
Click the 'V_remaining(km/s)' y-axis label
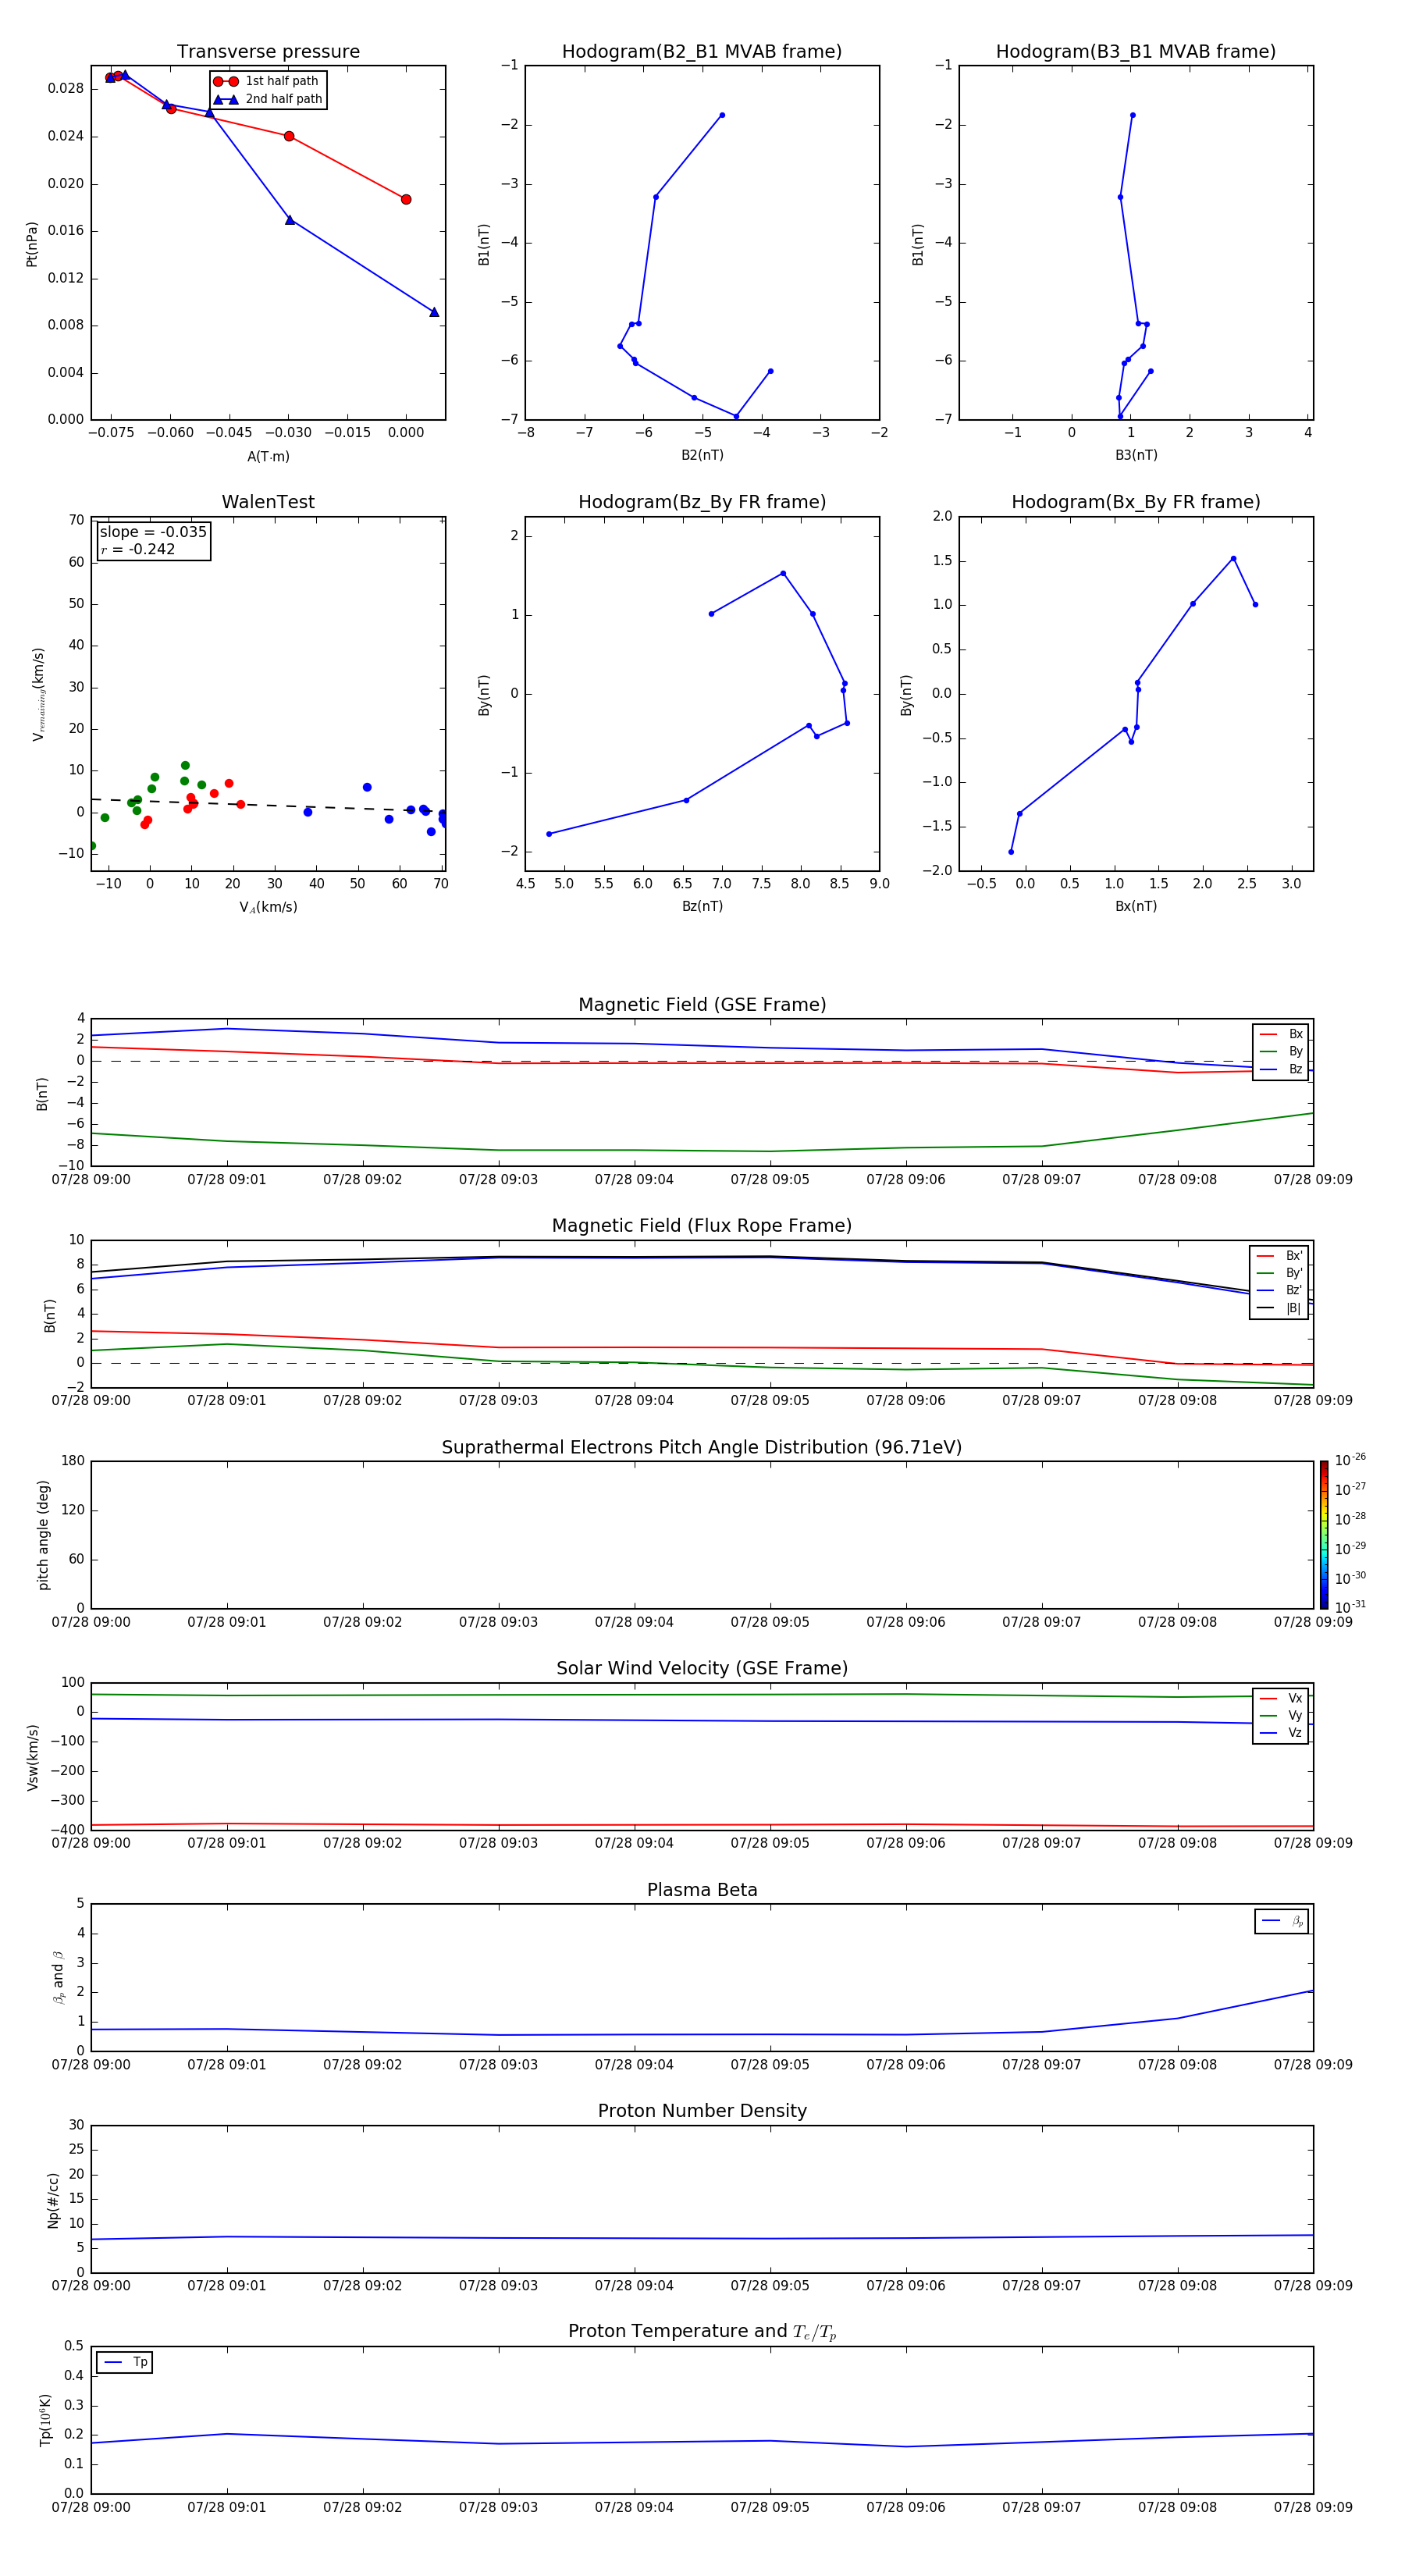39,694
